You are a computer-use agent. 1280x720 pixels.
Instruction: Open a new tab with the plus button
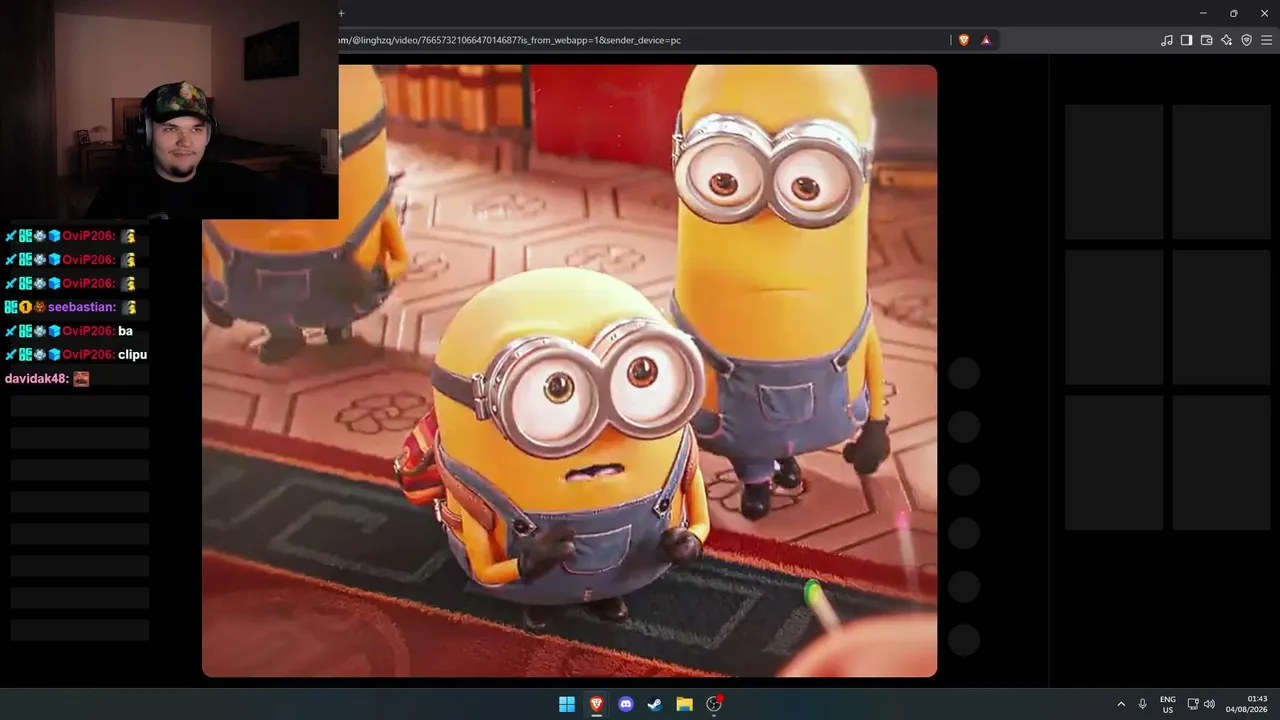tap(341, 13)
